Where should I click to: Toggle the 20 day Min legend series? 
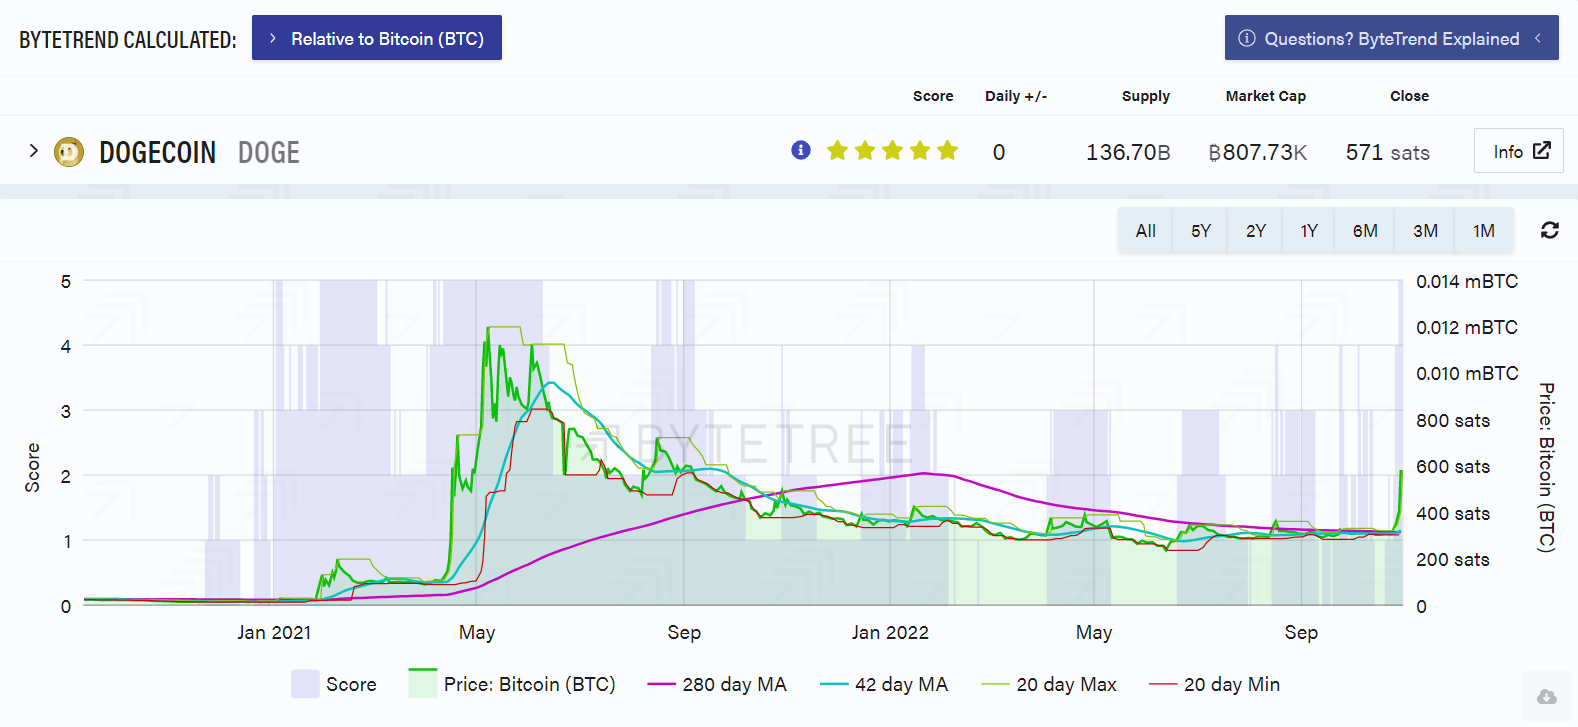point(1214,684)
